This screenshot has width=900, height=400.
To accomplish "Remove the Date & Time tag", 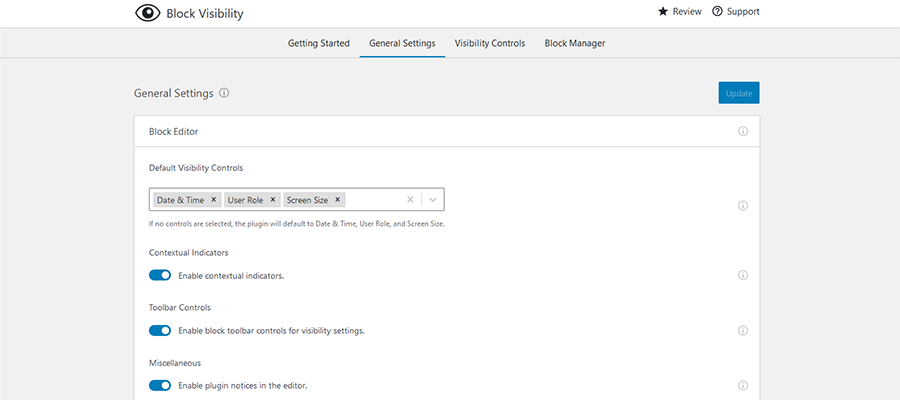I will click(x=214, y=200).
